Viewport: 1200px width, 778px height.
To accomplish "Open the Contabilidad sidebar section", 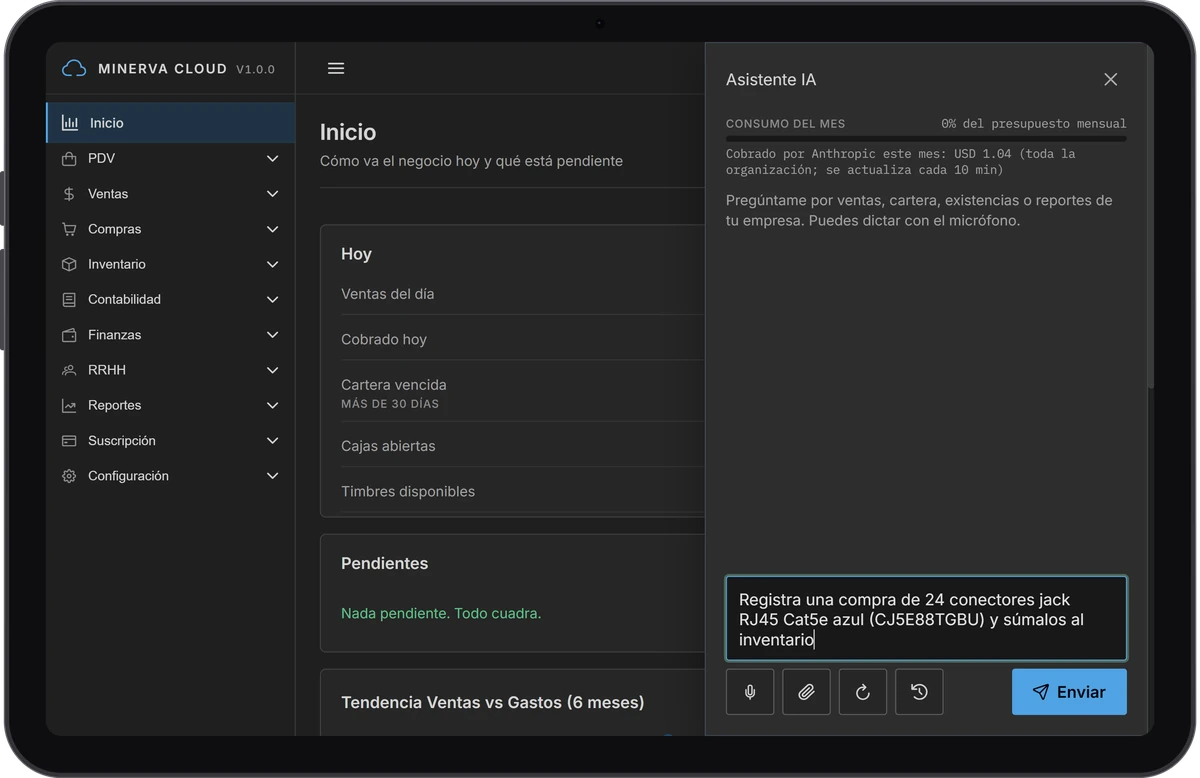I will (x=170, y=300).
